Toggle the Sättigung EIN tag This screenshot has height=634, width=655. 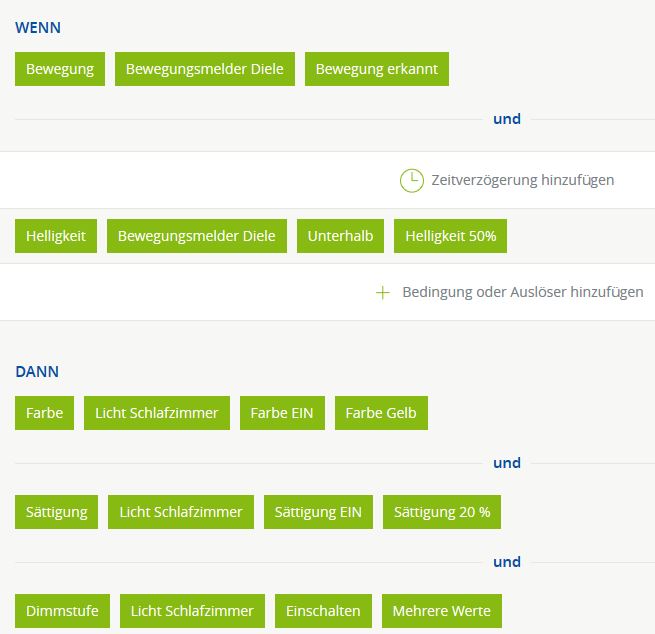(x=319, y=512)
